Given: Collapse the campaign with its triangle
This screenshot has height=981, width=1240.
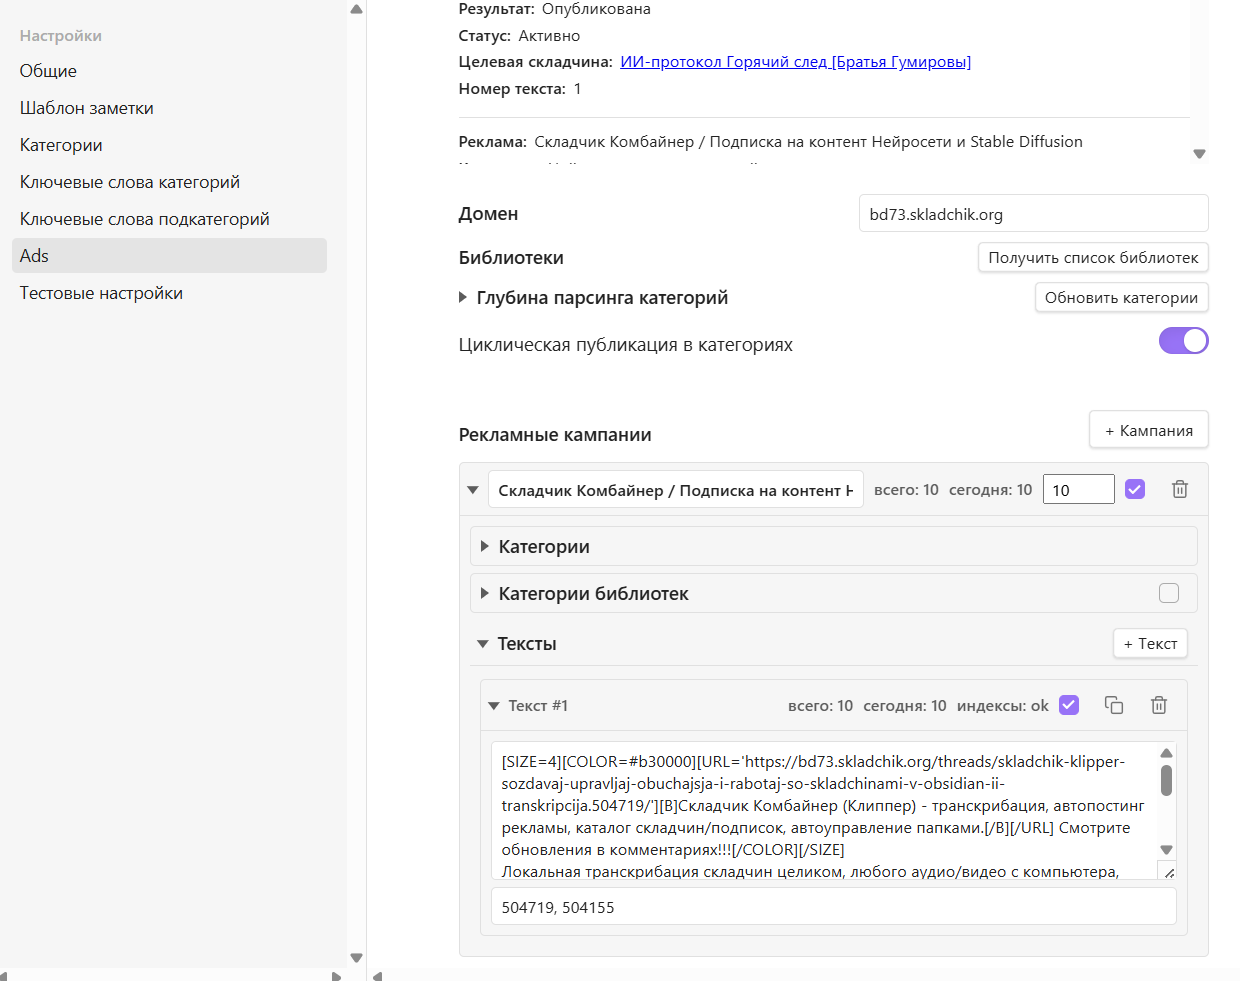Looking at the screenshot, I should [x=473, y=490].
